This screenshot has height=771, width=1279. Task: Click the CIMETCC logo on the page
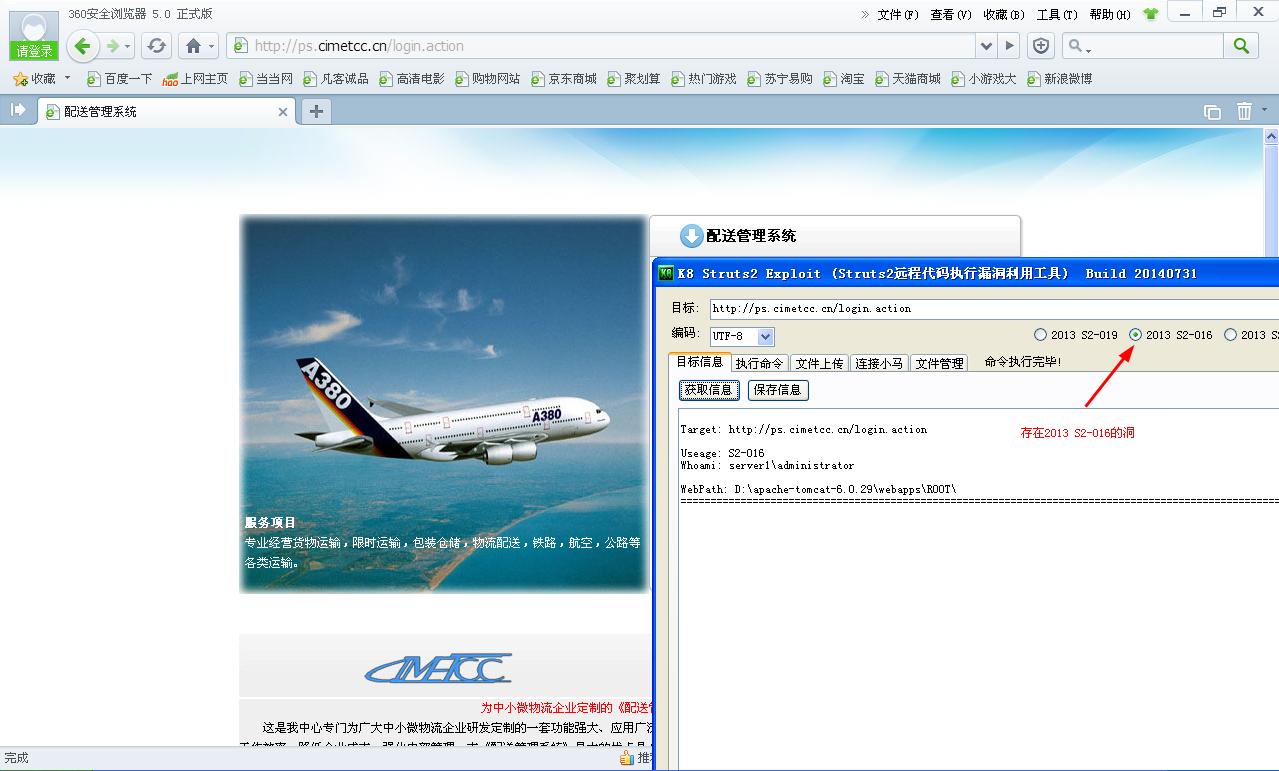coord(438,667)
